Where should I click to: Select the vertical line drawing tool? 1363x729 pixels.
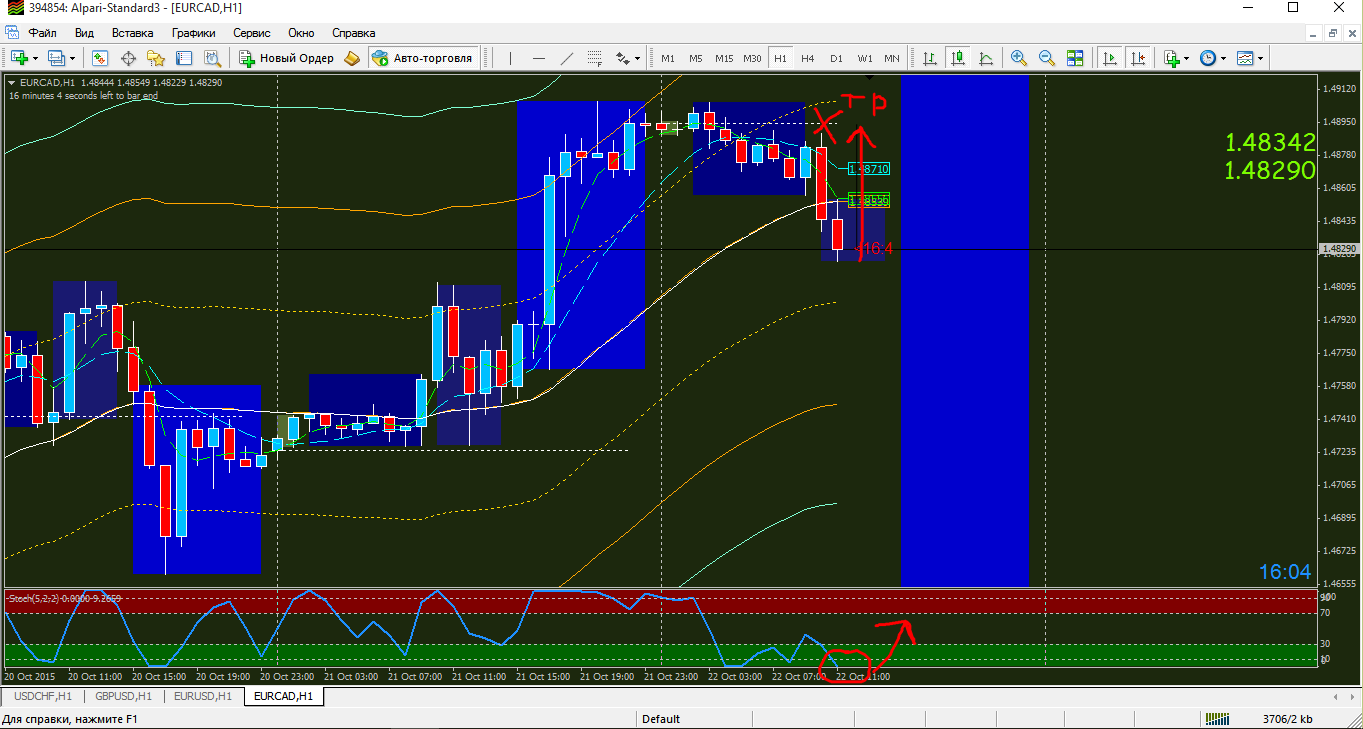coord(511,58)
